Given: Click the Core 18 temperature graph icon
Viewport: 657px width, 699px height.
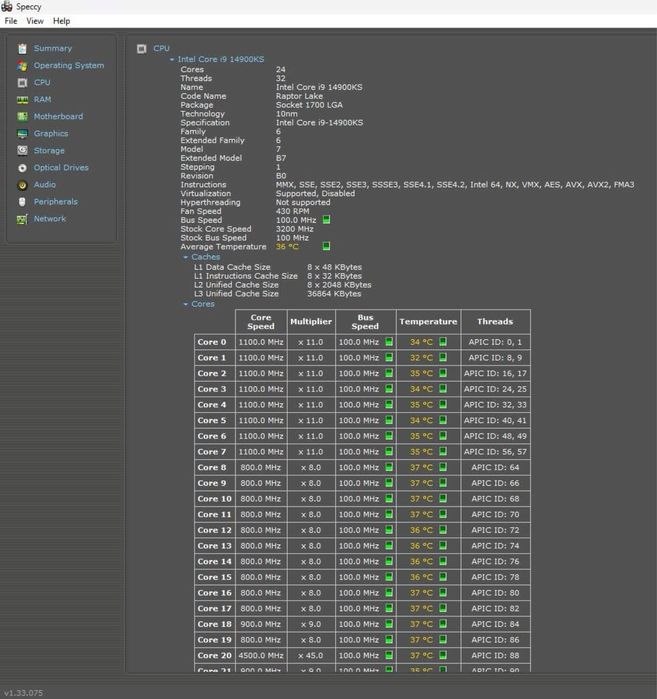Looking at the screenshot, I should (443, 624).
